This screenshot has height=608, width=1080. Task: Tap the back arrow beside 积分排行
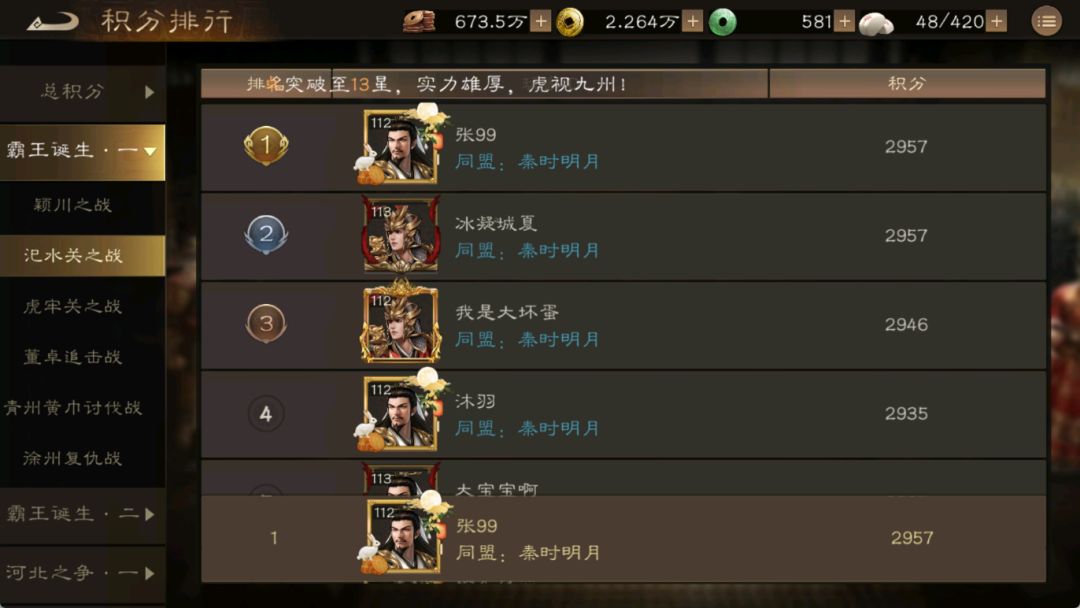point(52,22)
